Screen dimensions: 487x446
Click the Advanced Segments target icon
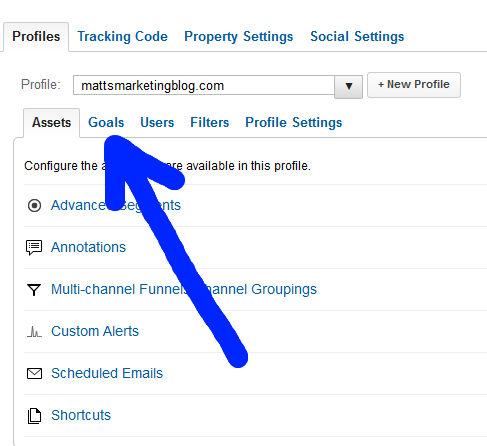[34, 205]
